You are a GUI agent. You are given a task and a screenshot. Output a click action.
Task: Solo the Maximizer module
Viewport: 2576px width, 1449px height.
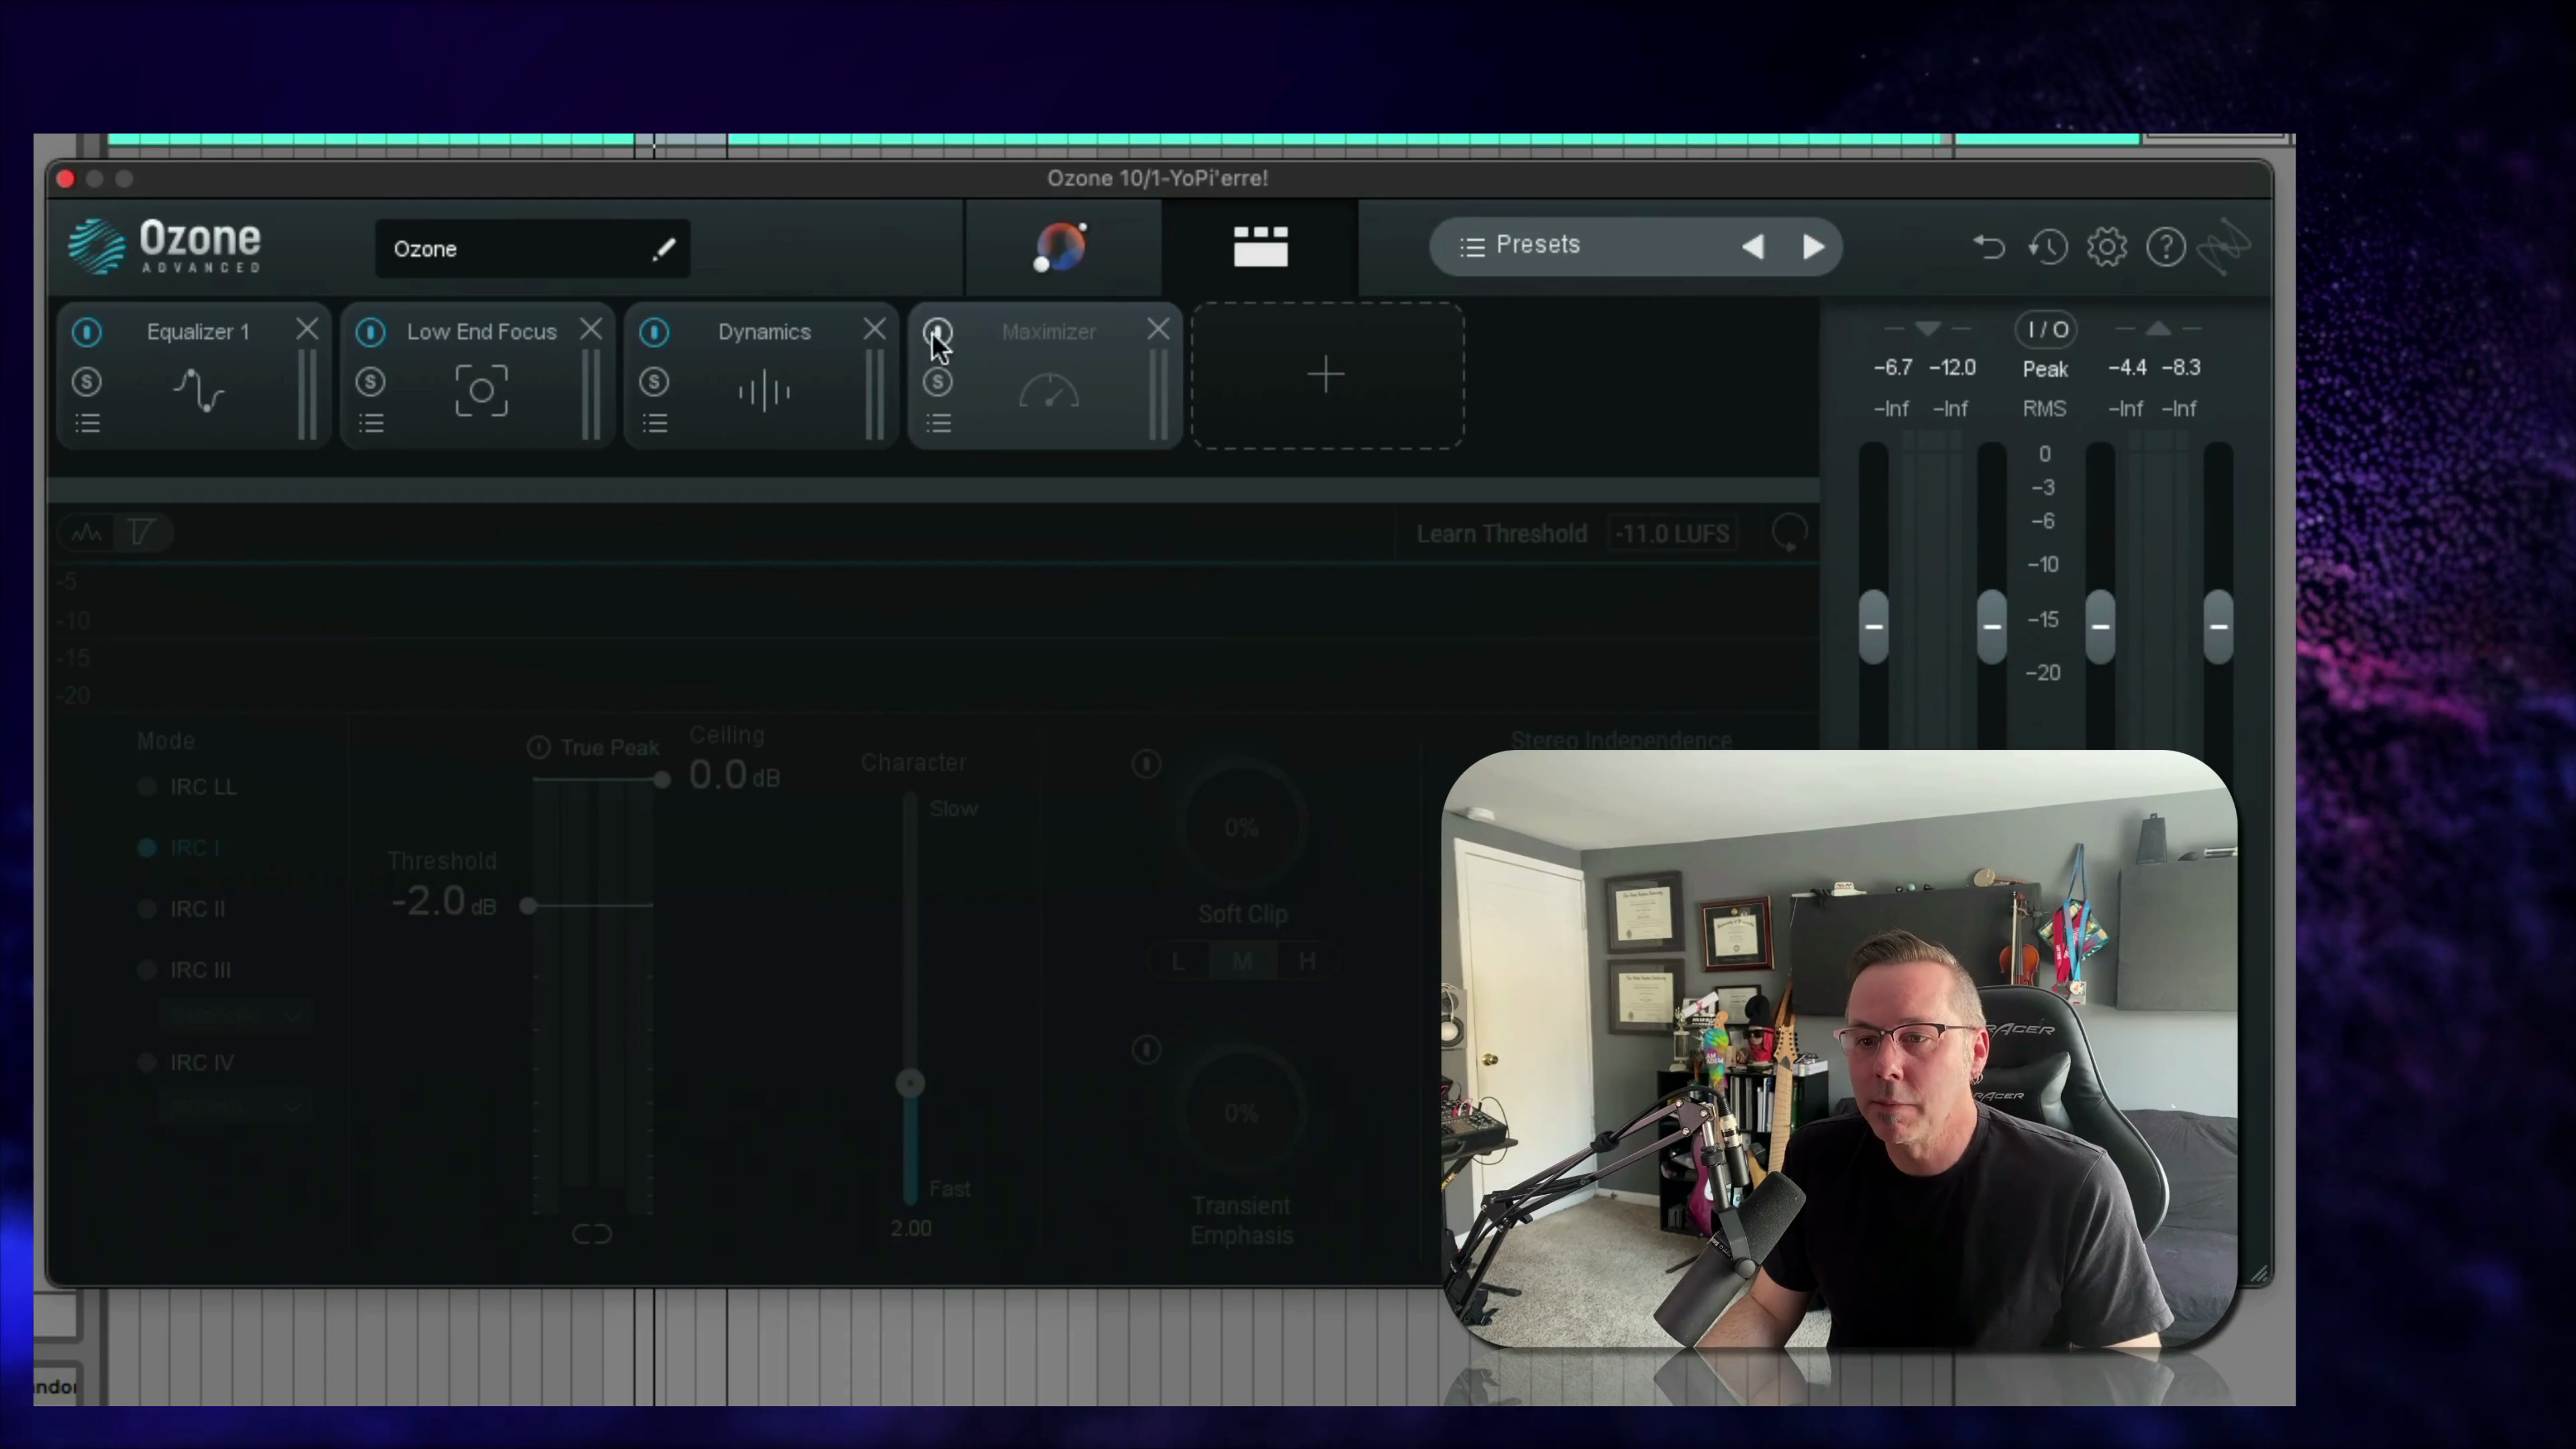click(938, 382)
